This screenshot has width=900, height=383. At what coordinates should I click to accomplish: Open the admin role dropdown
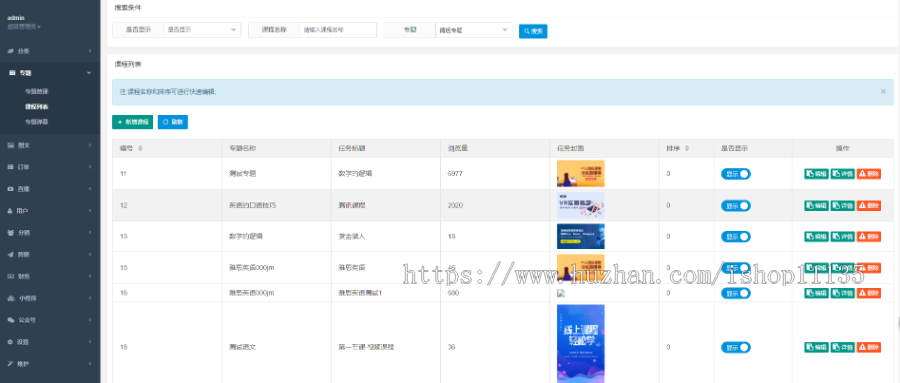(x=24, y=26)
